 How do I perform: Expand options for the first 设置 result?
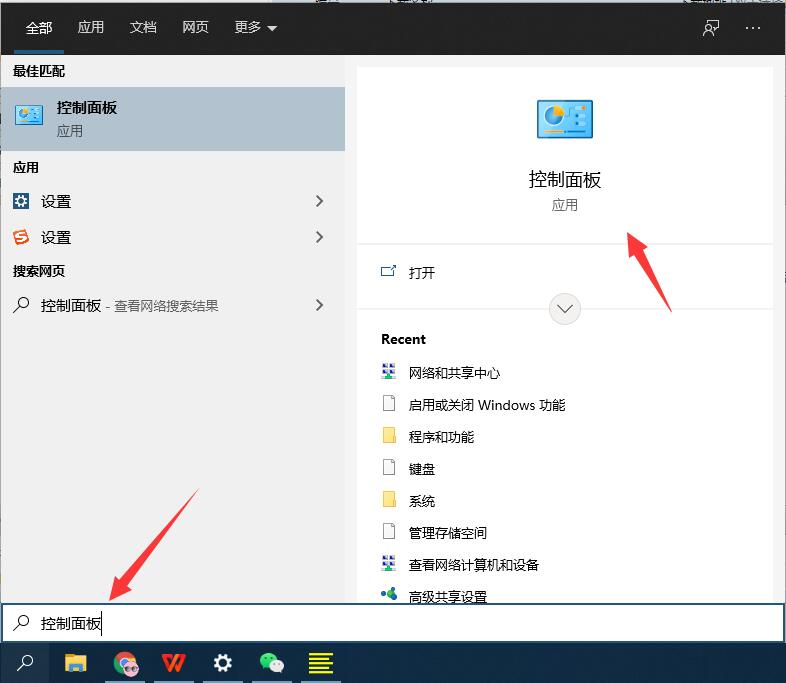(319, 201)
